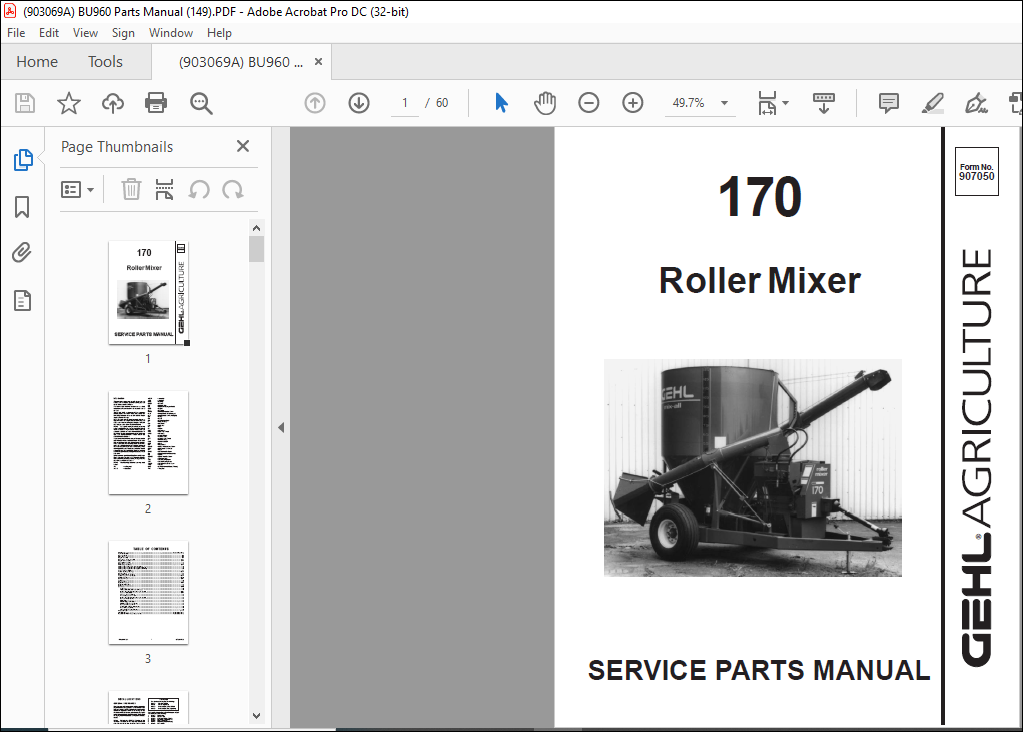Go to previous page arrow
The width and height of the screenshot is (1023, 732).
point(315,103)
